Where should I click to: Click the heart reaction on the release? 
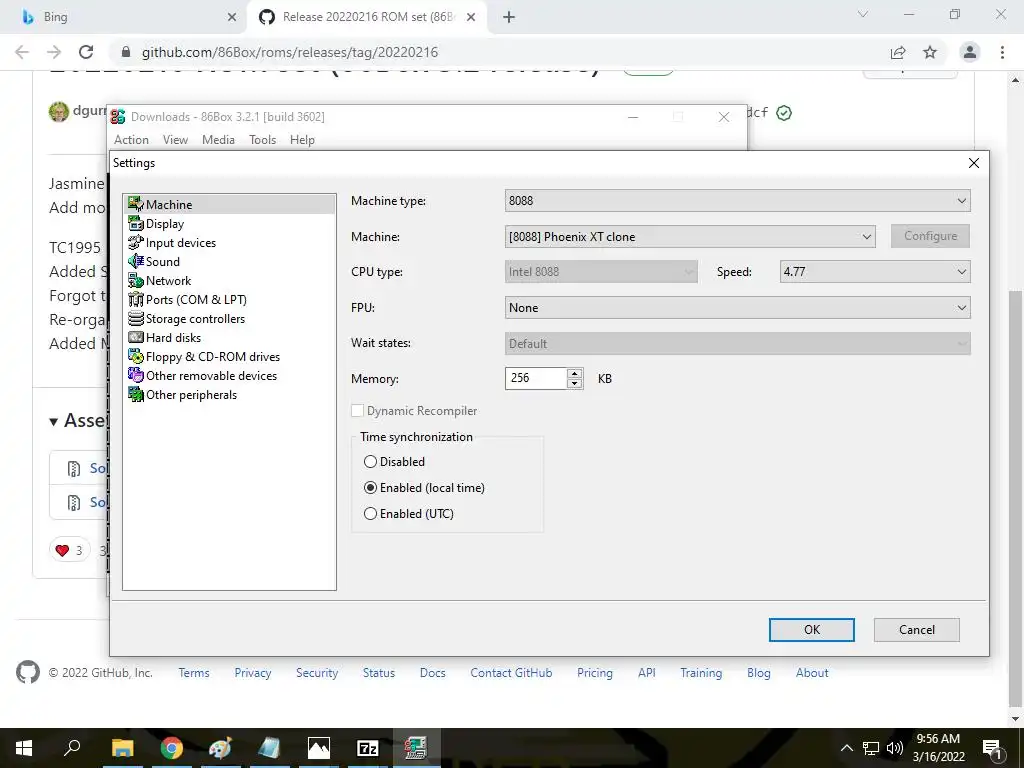(x=69, y=550)
